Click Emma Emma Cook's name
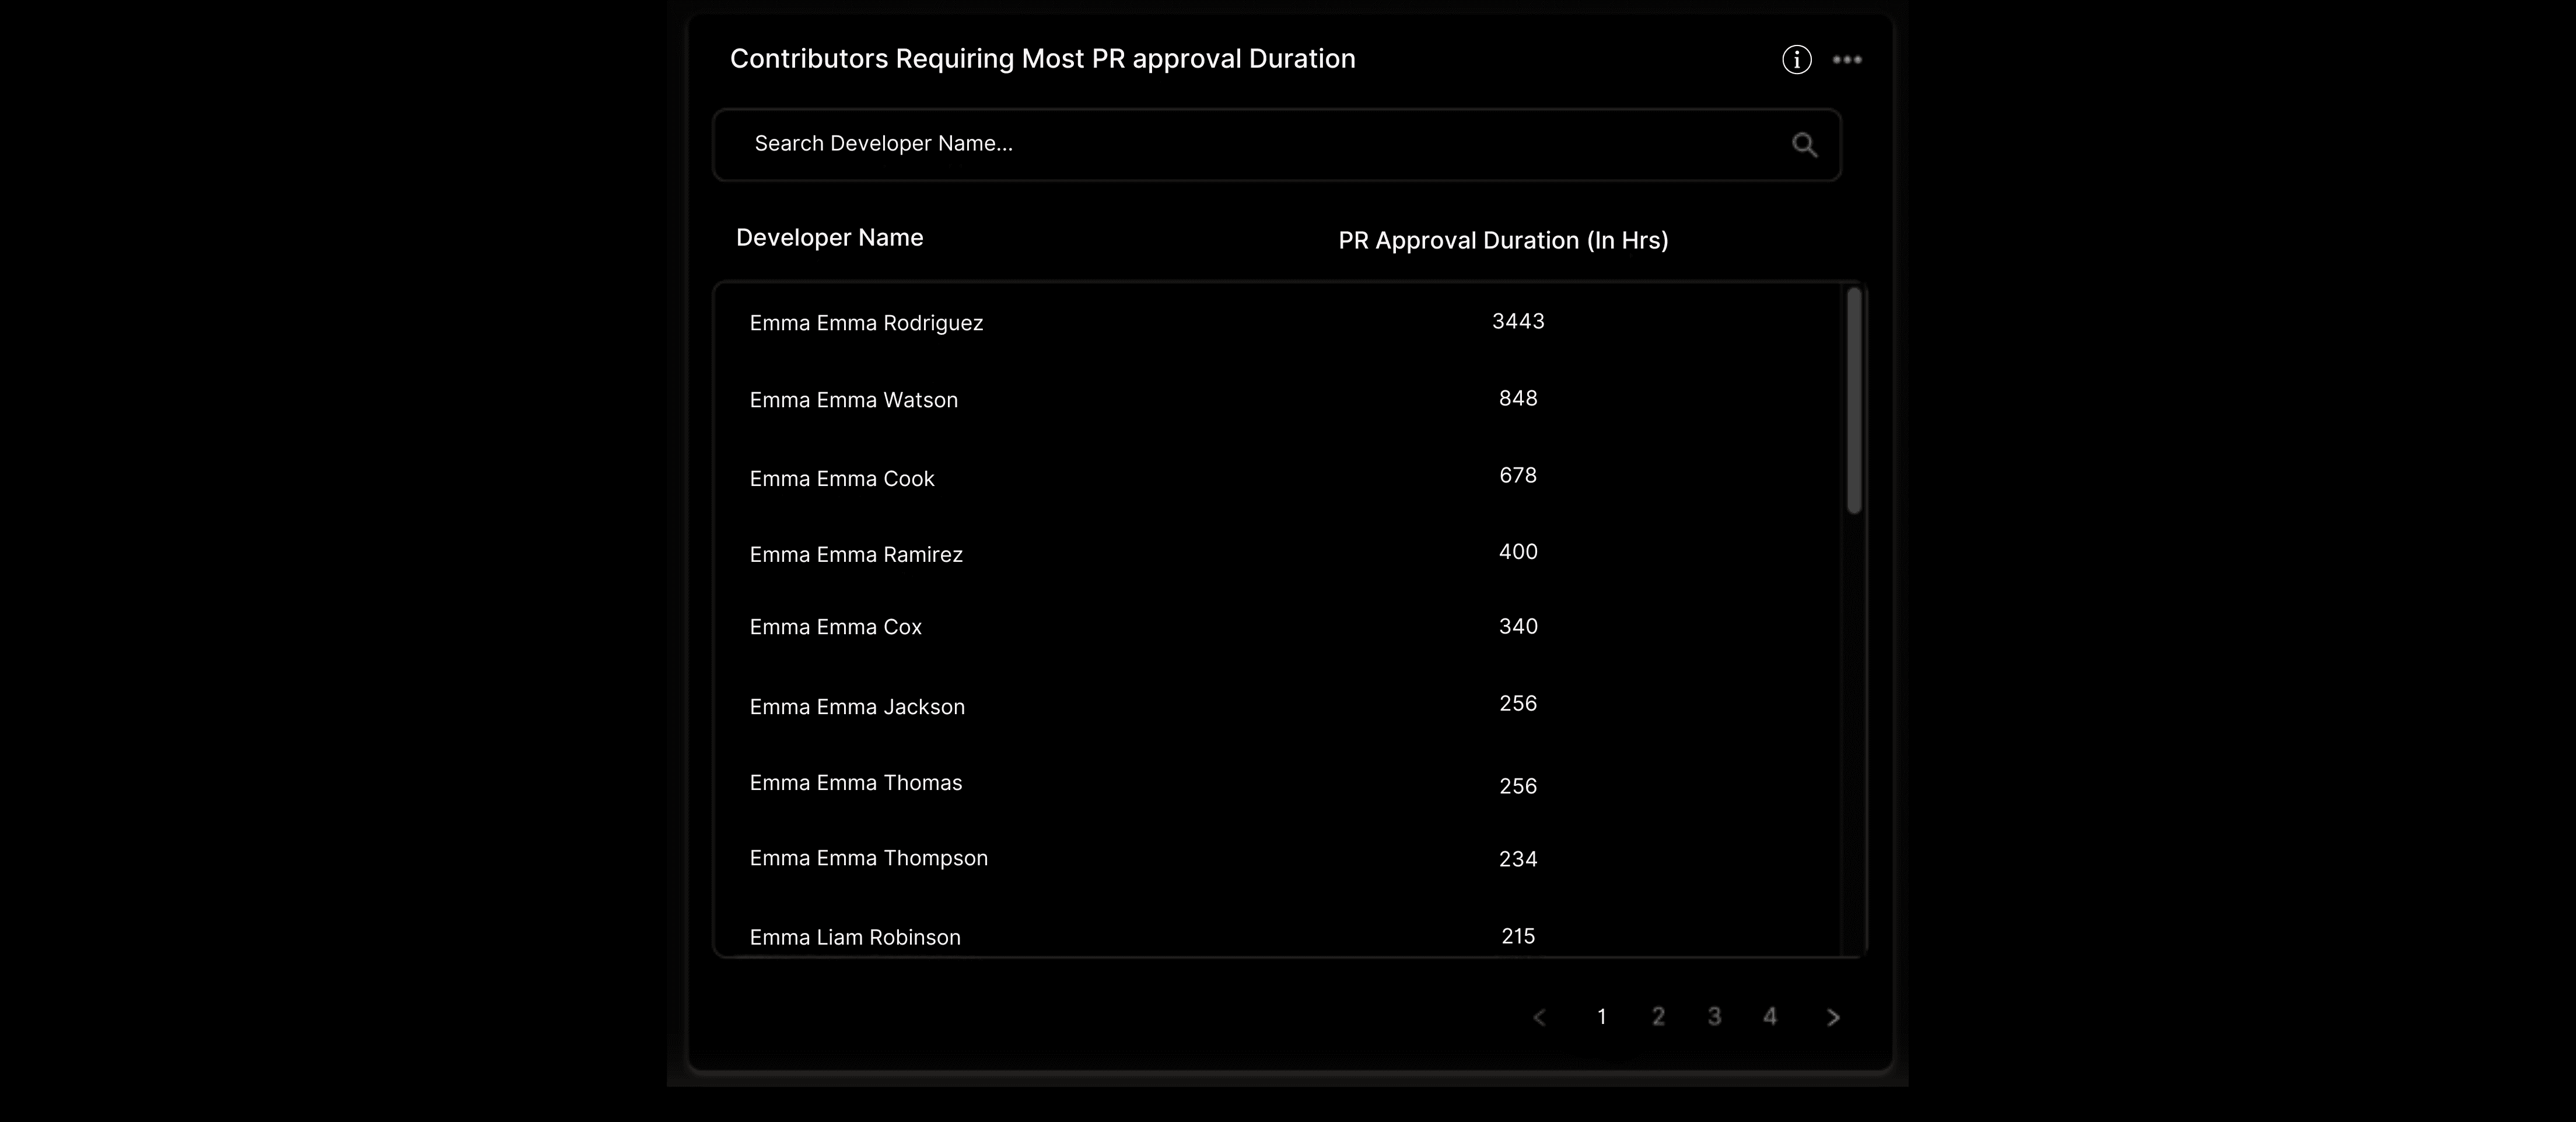This screenshot has height=1122, width=2576. [841, 478]
